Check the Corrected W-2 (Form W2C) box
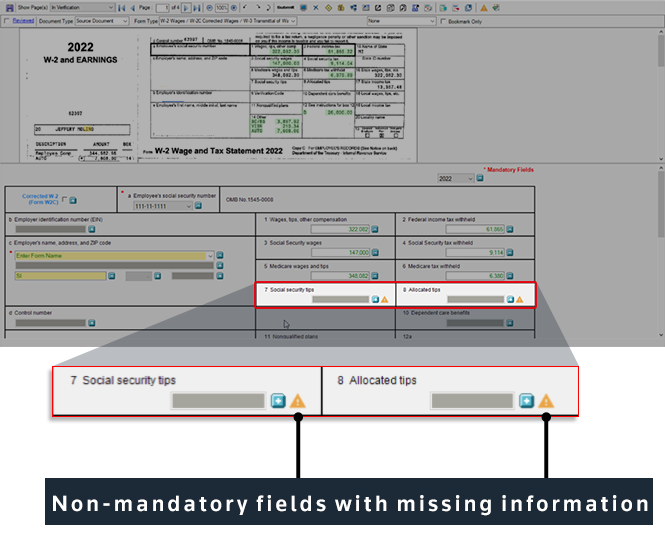 pyautogui.click(x=64, y=199)
